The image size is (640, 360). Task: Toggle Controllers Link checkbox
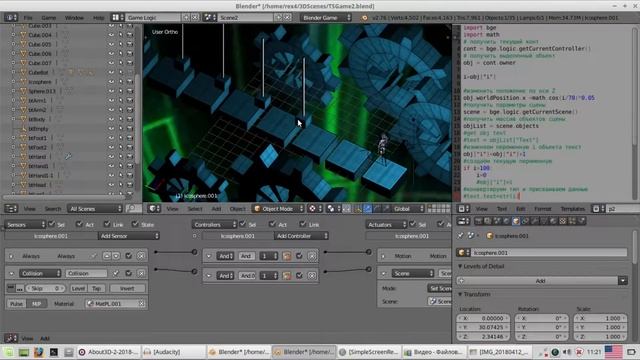point(302,224)
